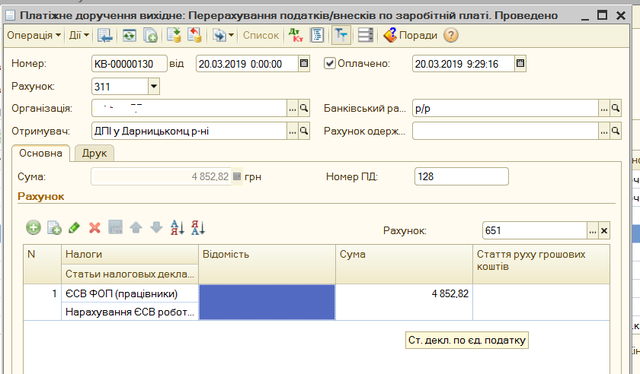This screenshot has height=374, width=640.
Task: Select the Основна tab
Action: pyautogui.click(x=40, y=153)
